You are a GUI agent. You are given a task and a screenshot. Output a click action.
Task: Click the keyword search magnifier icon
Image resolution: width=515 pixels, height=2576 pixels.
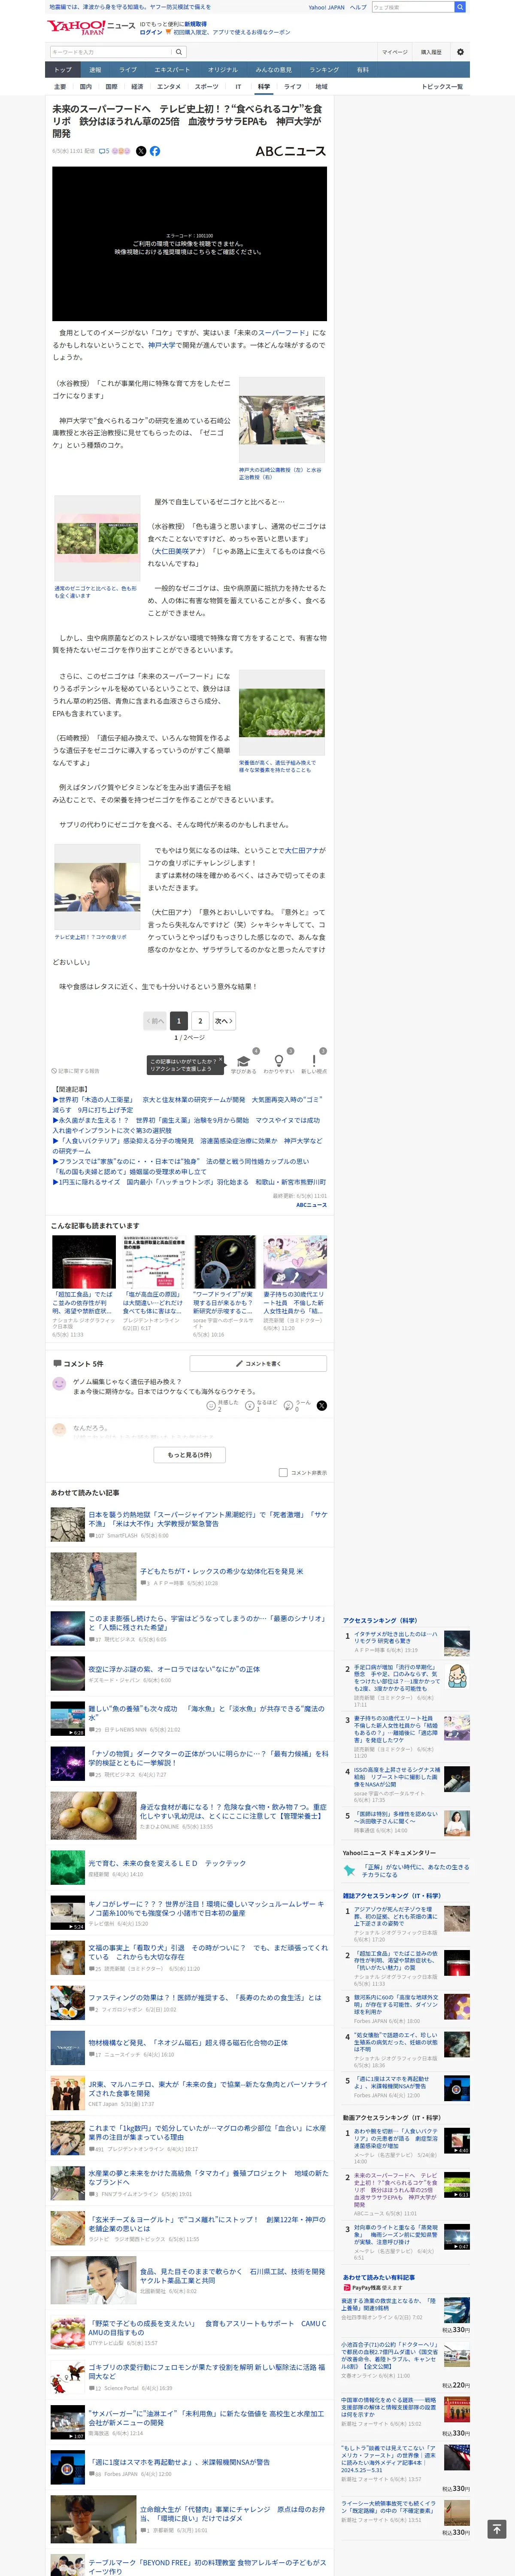179,52
